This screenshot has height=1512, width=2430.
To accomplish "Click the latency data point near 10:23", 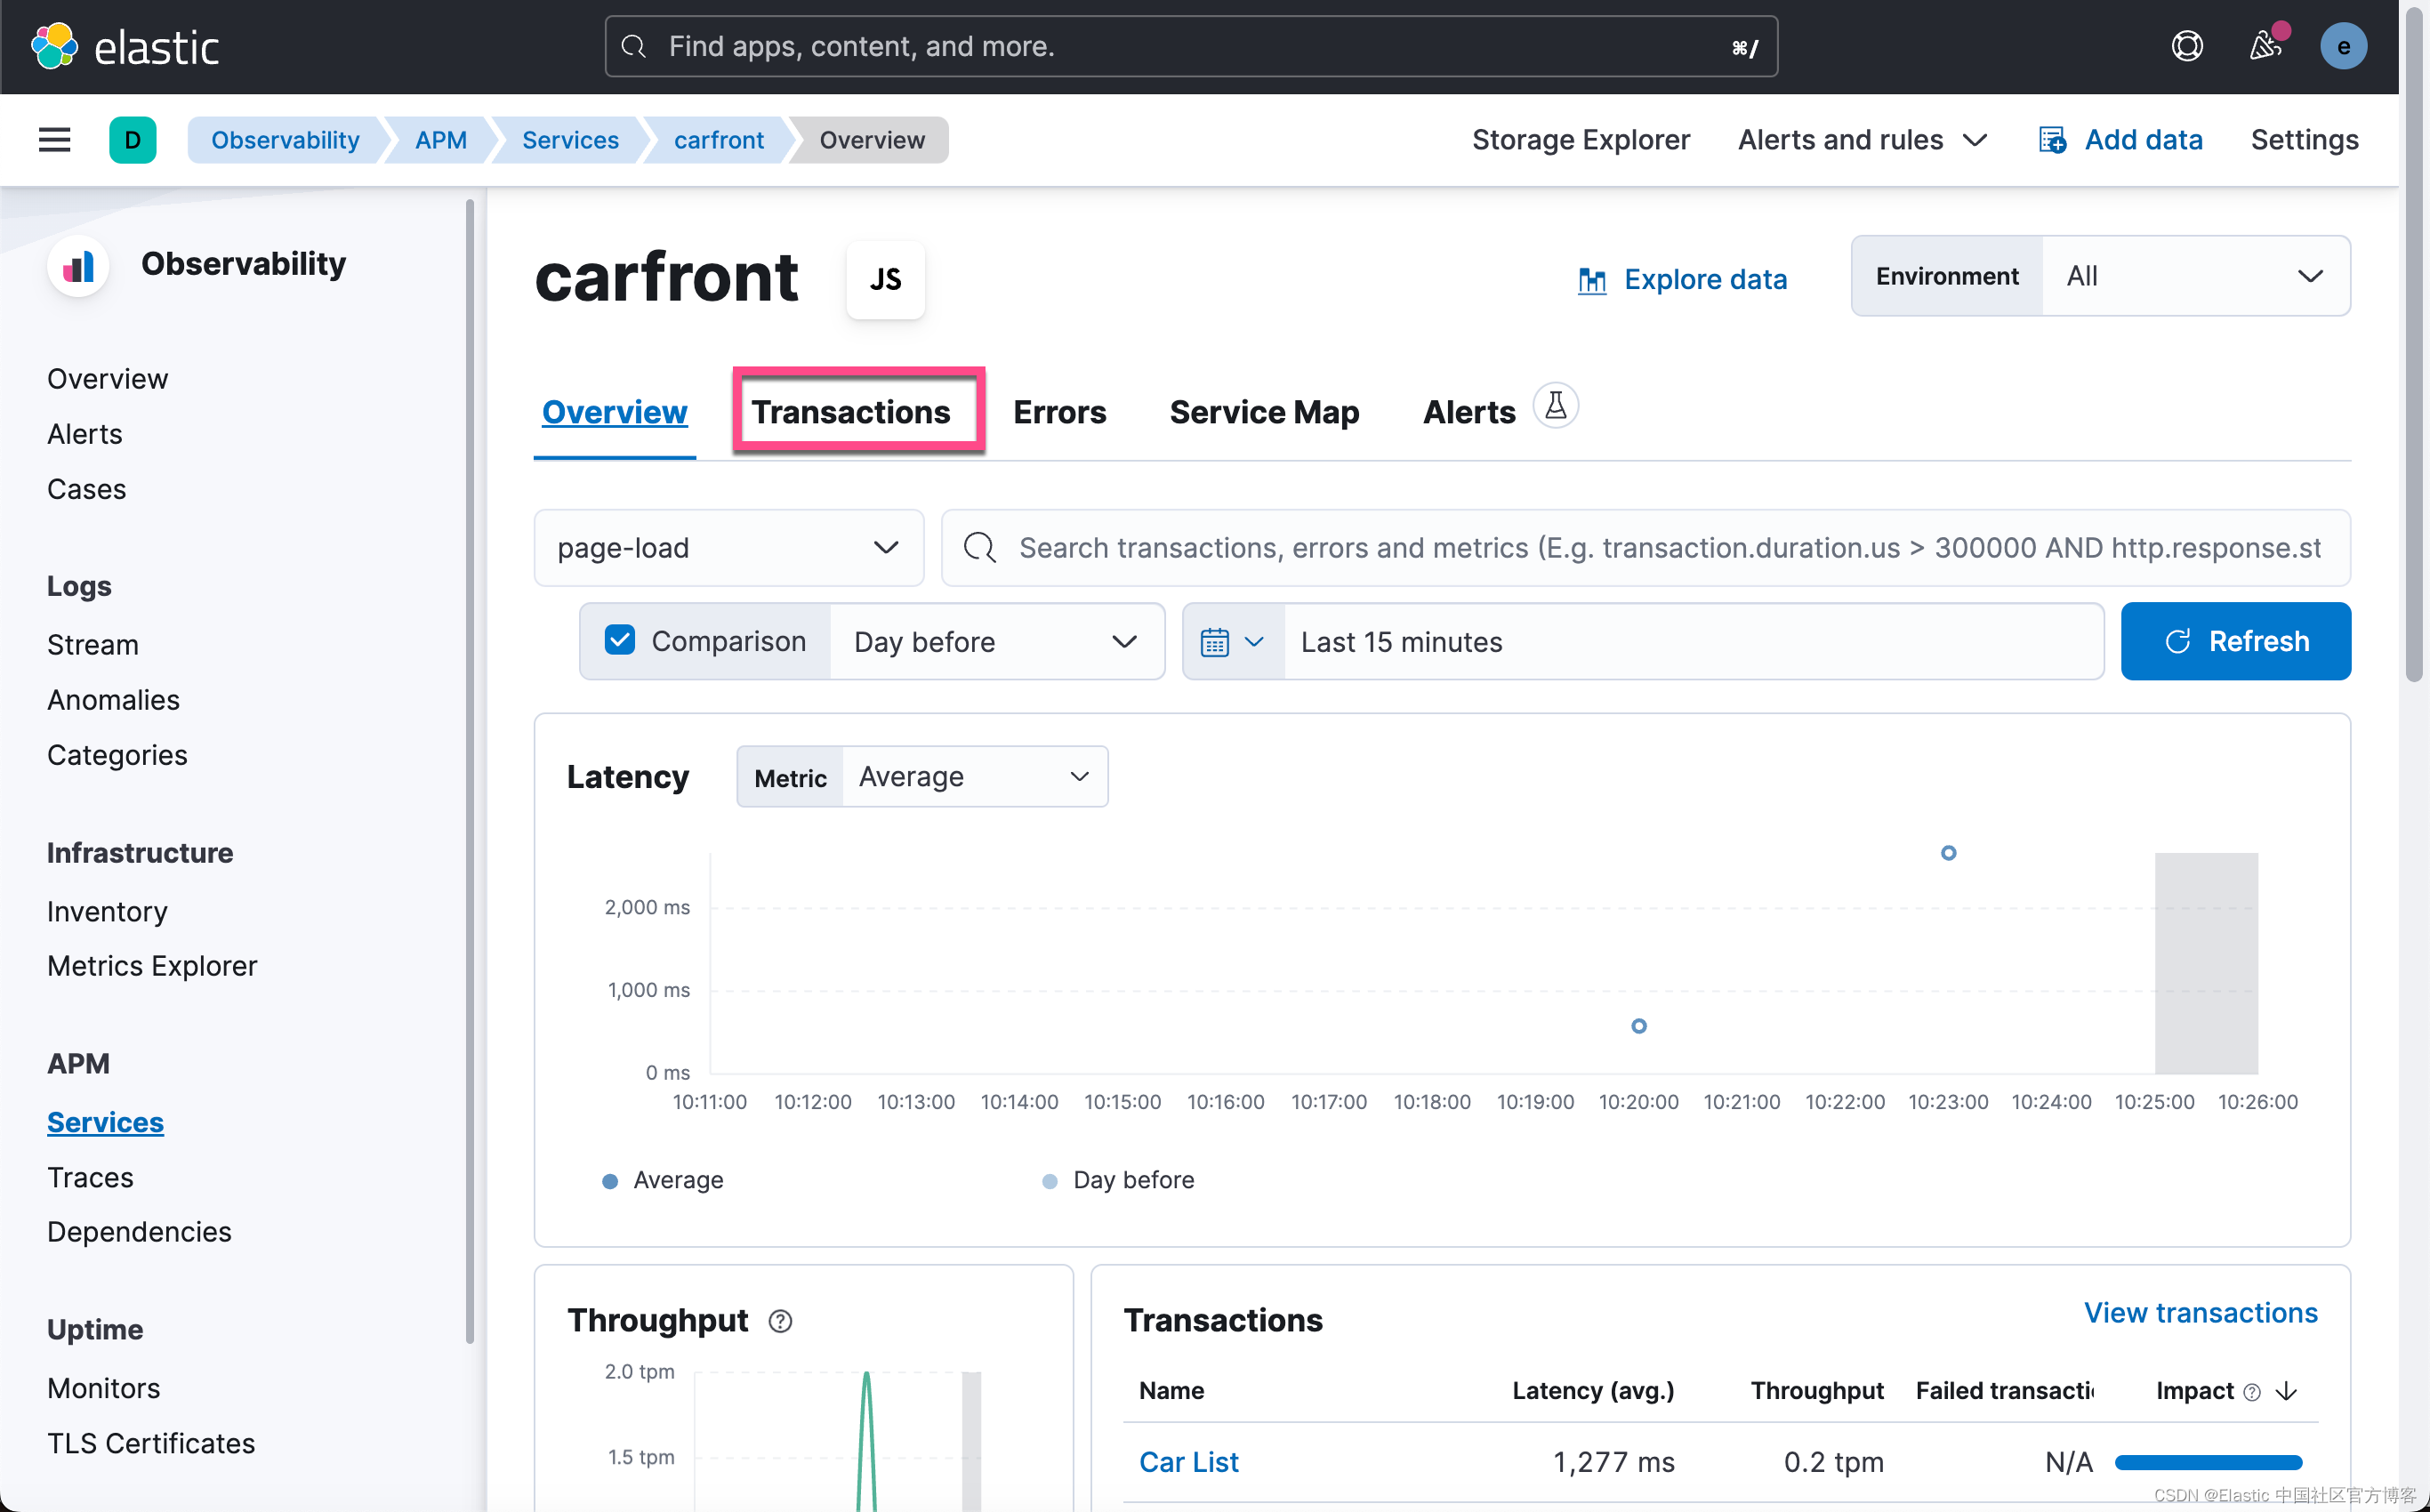I will tap(1948, 853).
